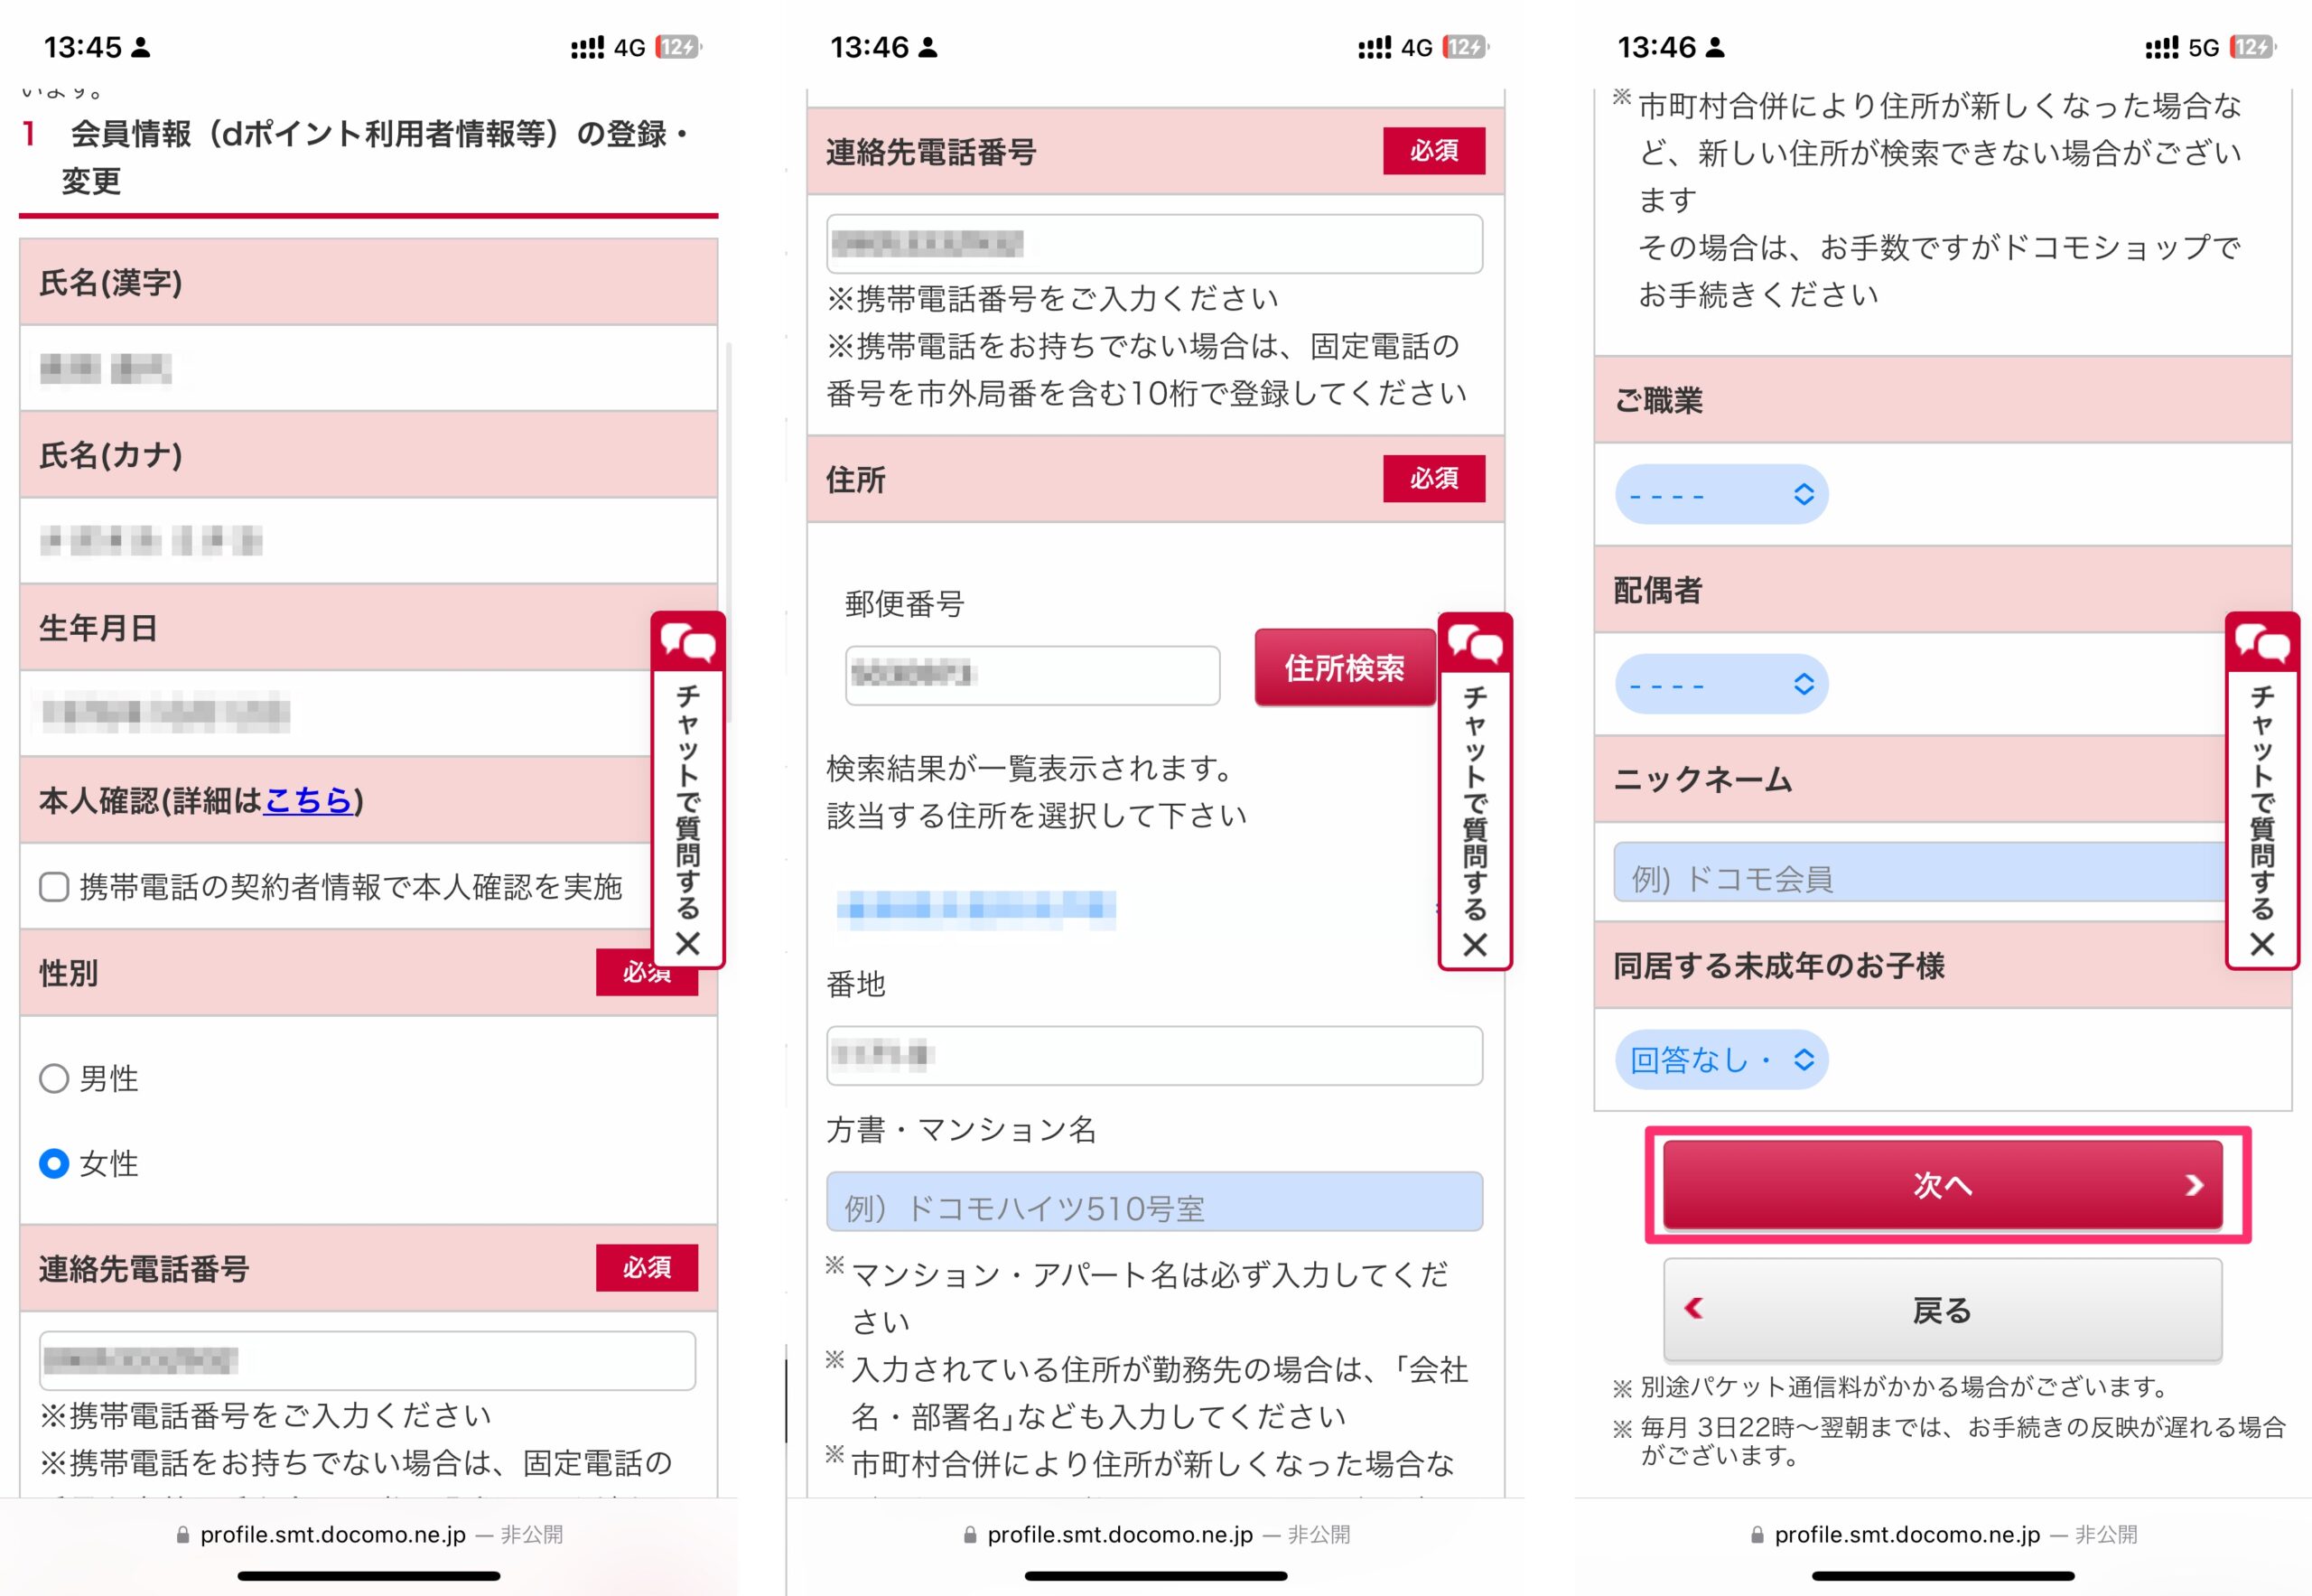
Task: Tap battery icon in middle screen status bar
Action: click(1466, 47)
